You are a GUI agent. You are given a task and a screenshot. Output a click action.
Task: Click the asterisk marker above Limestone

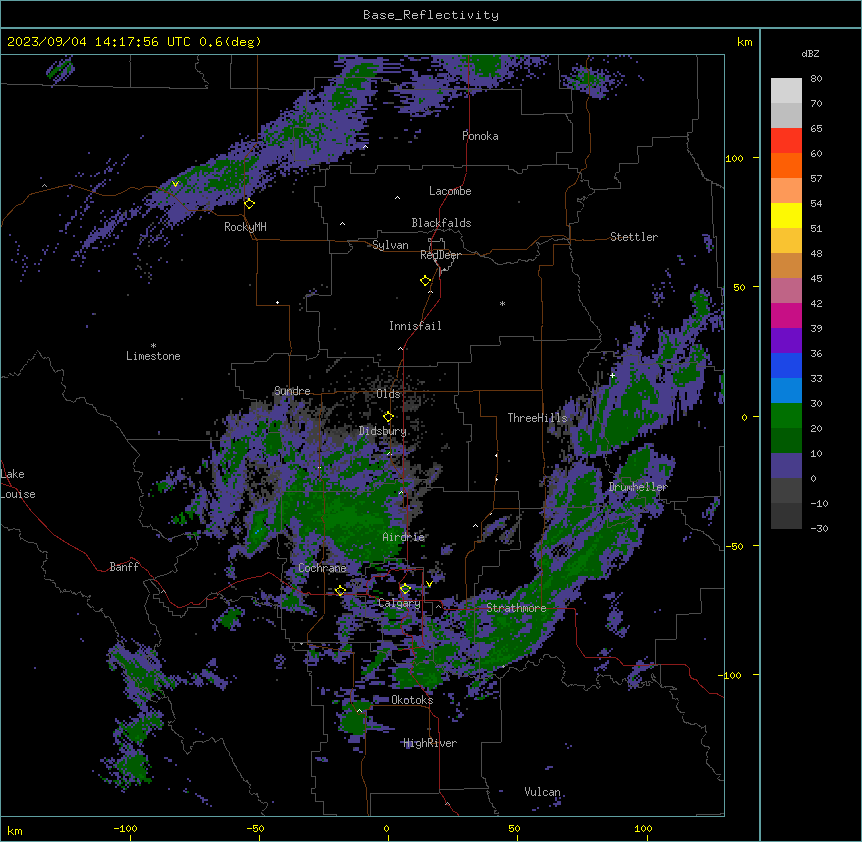(153, 346)
